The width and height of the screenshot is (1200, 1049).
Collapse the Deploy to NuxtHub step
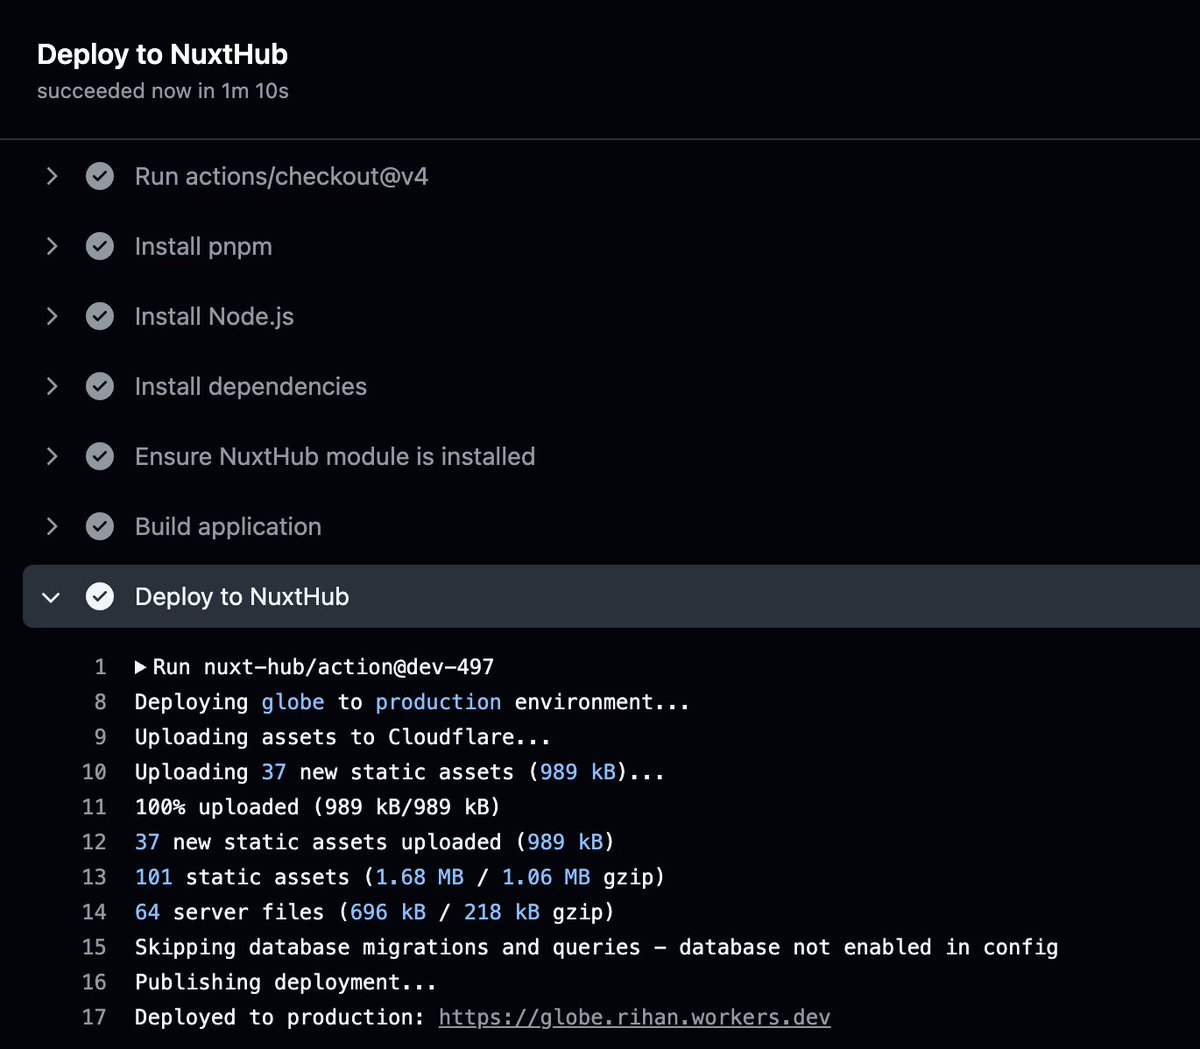click(x=52, y=596)
